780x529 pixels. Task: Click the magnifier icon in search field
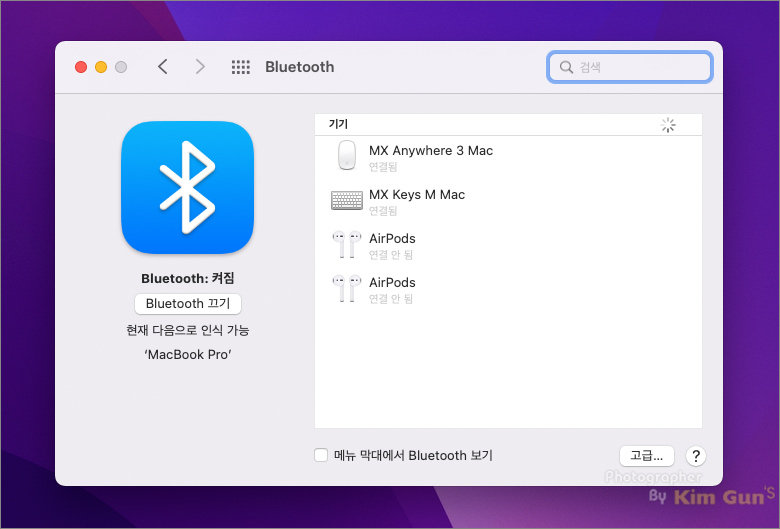566,67
